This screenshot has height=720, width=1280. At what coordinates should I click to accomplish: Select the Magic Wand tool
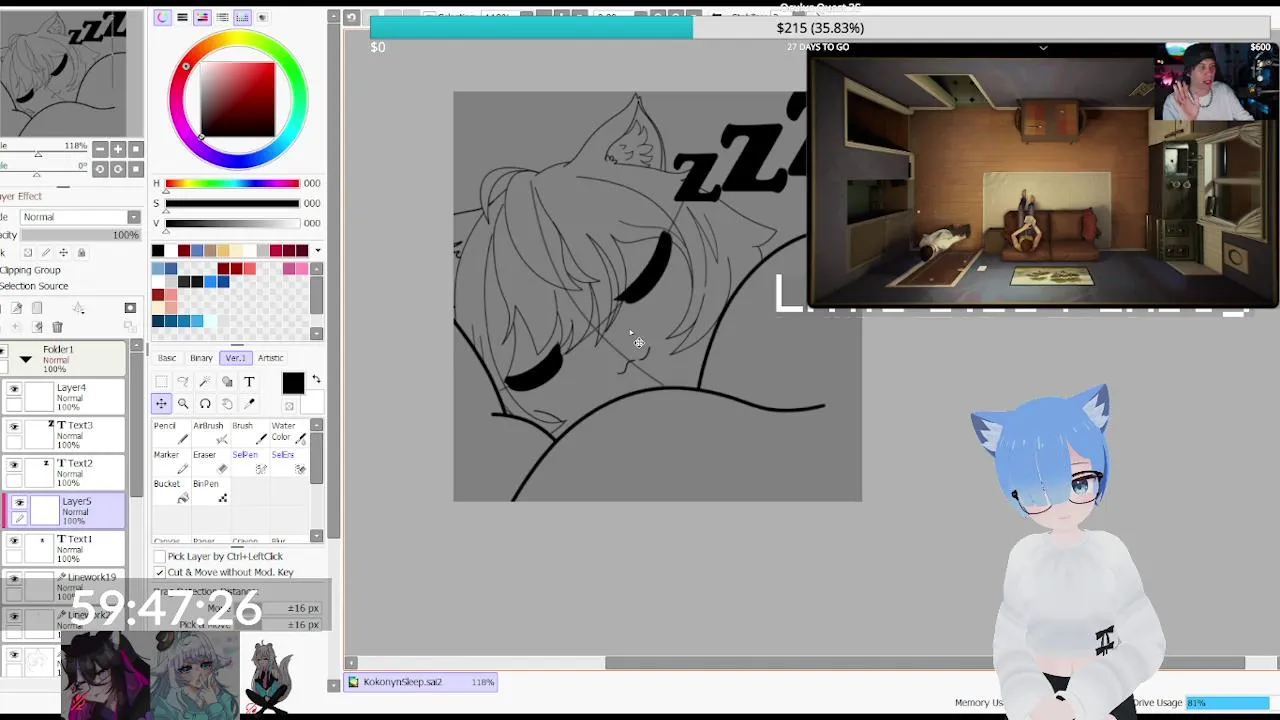pos(205,382)
